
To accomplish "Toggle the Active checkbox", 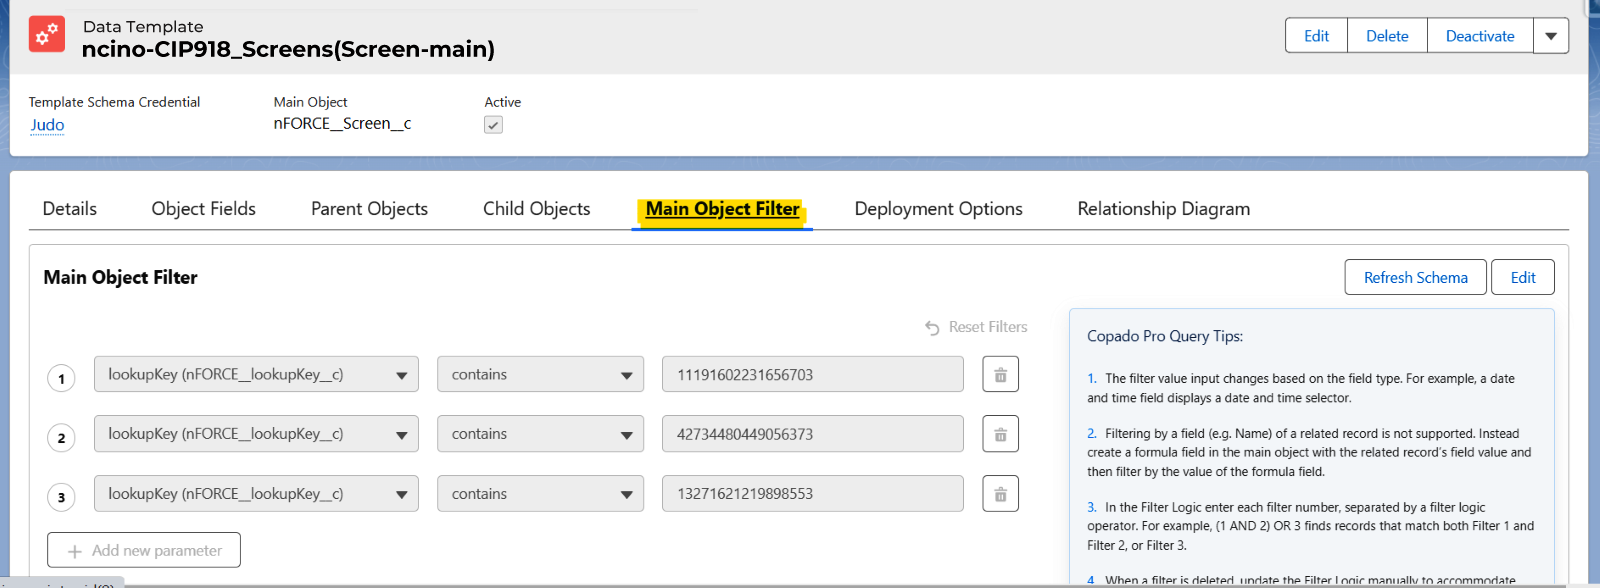I will tap(493, 125).
